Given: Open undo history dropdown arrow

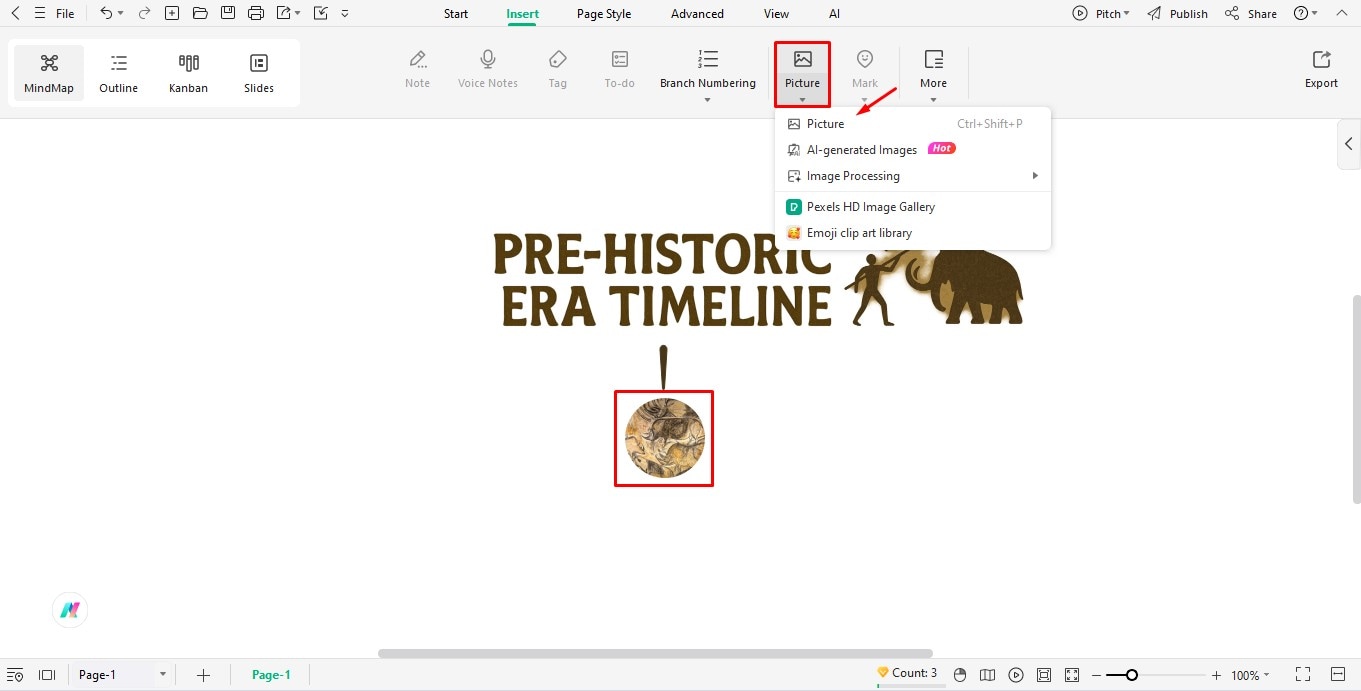Looking at the screenshot, I should [121, 14].
